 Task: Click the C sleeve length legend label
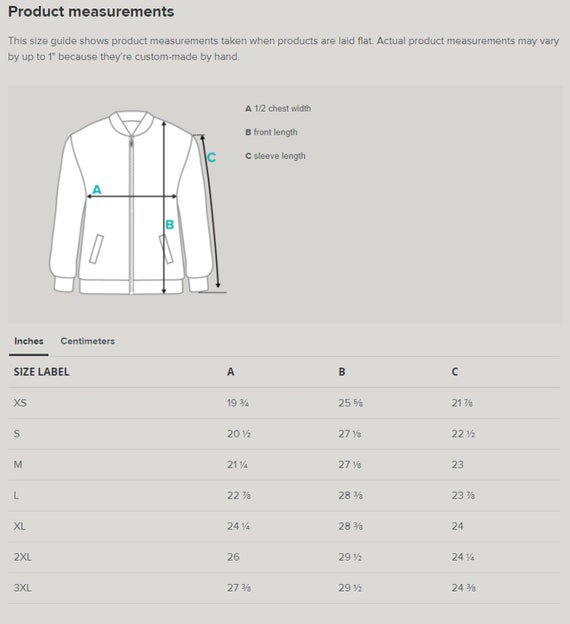[x=275, y=156]
